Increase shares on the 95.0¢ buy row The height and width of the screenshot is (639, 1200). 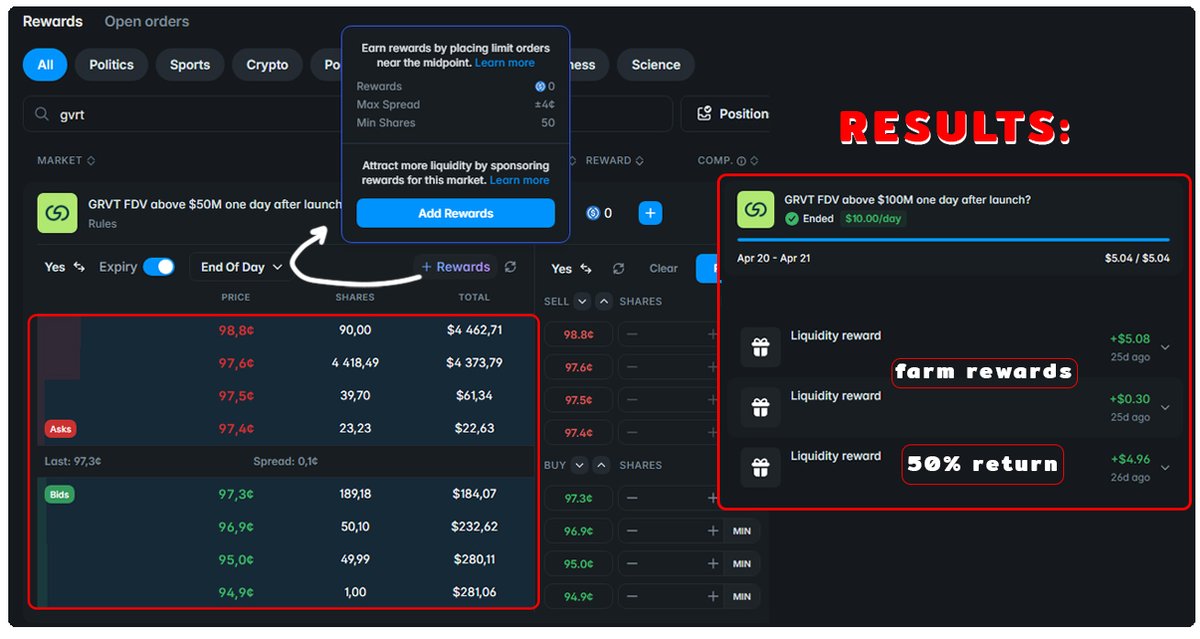[x=712, y=564]
